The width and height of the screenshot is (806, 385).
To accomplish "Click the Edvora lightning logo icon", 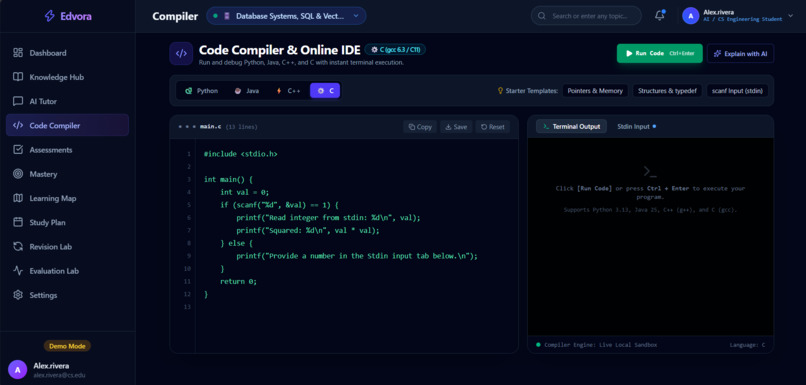I will 49,16.
